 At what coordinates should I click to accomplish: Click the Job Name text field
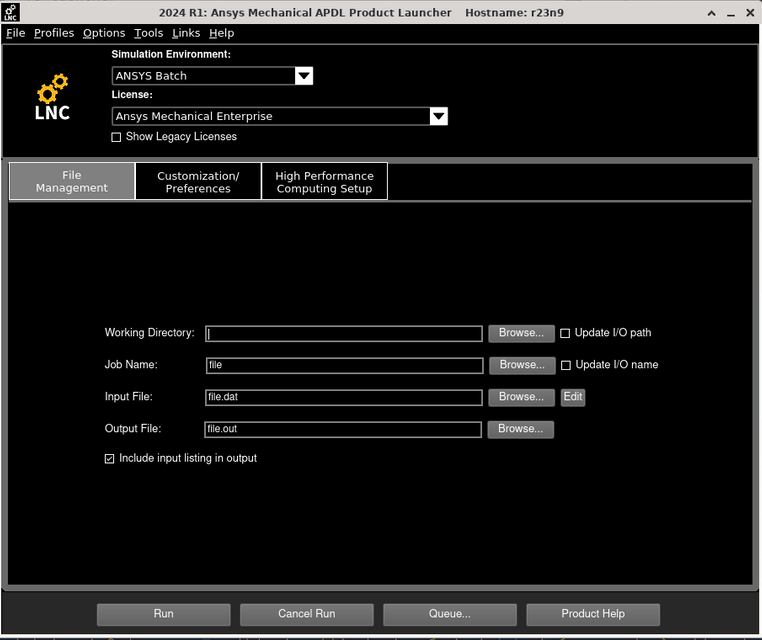click(344, 366)
